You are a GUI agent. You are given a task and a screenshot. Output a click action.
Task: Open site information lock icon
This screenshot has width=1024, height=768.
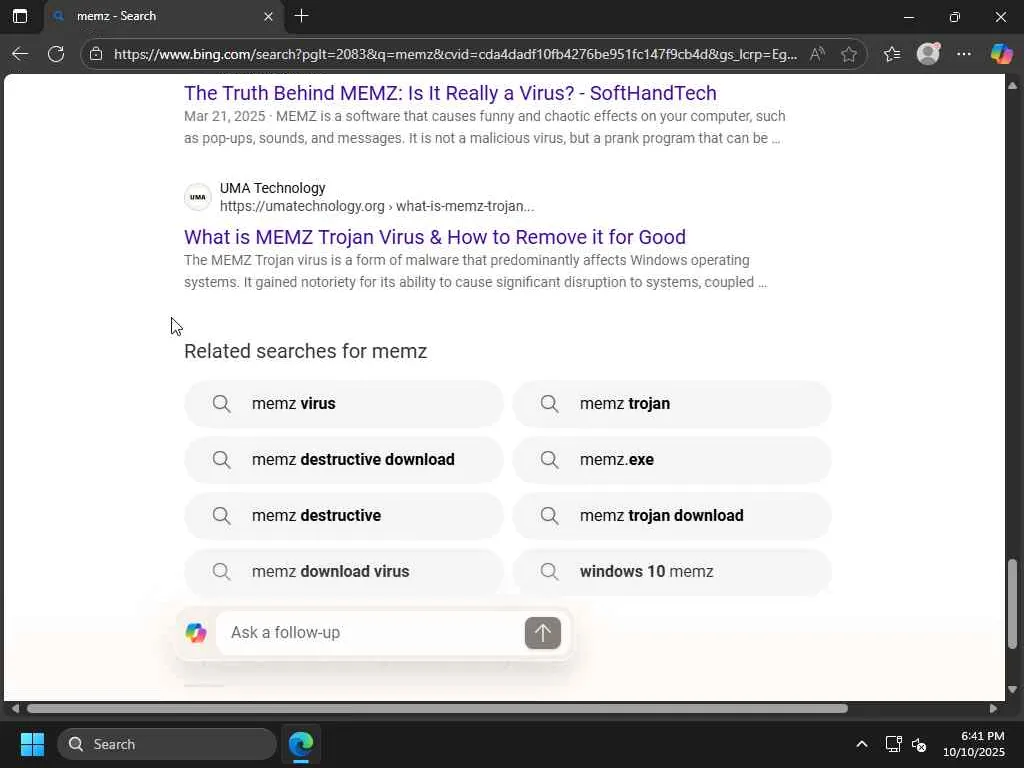click(x=96, y=54)
